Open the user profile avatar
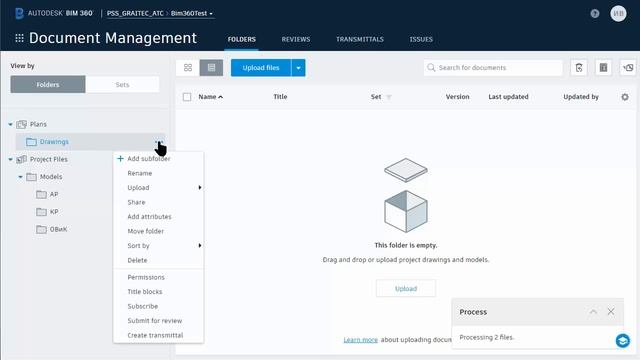Screen dimensions: 640x360 (x=618, y=13)
